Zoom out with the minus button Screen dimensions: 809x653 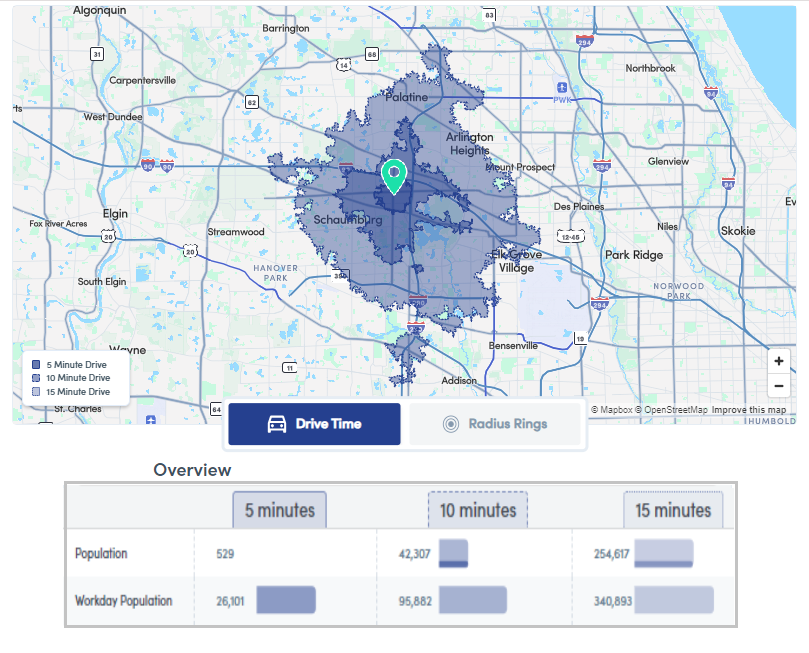point(779,386)
